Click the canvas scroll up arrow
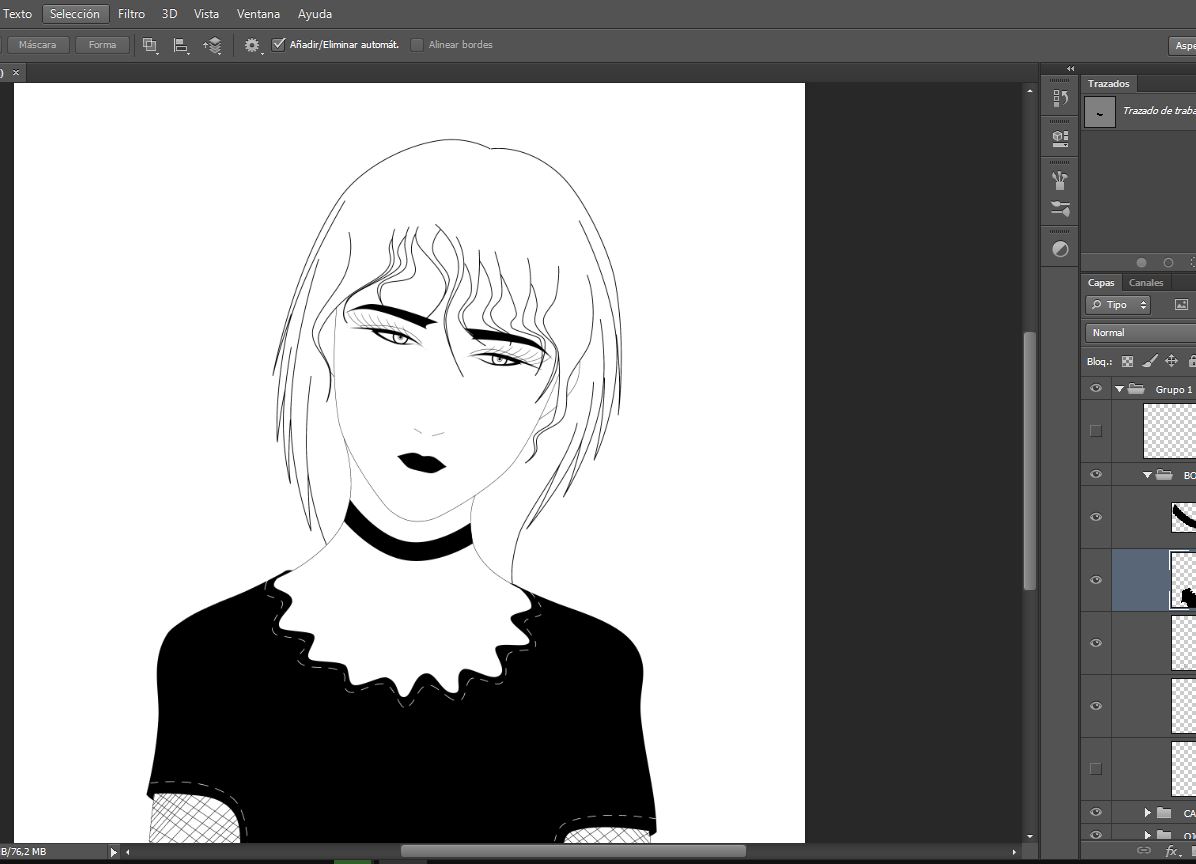 [x=1030, y=91]
